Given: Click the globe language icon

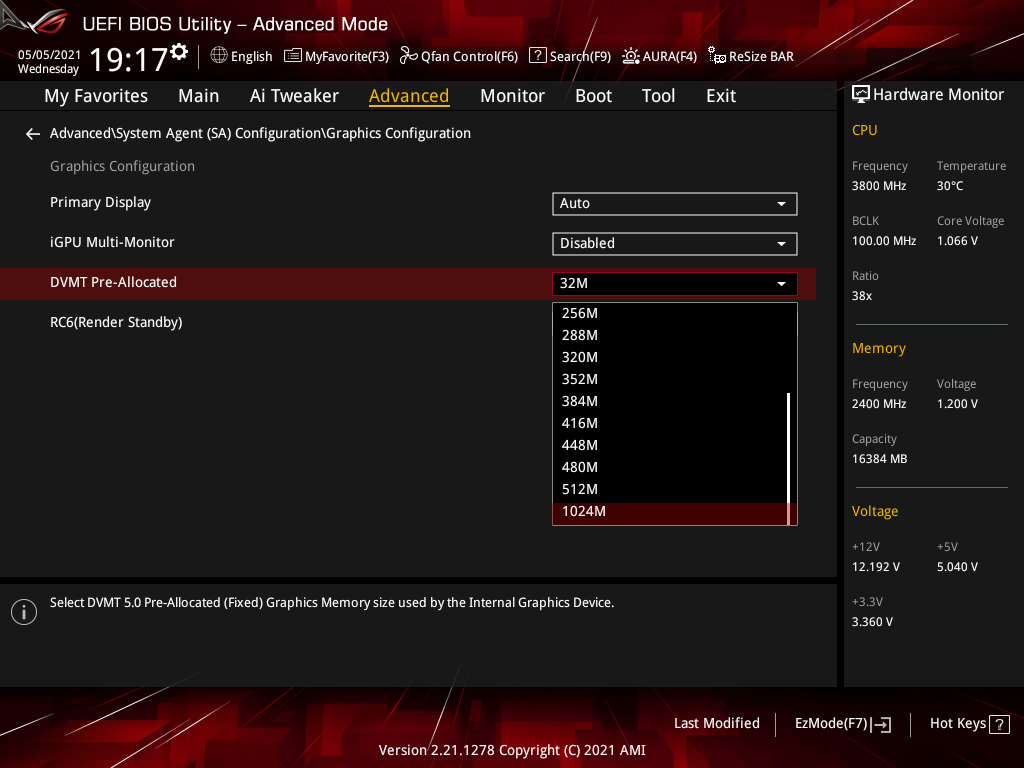Looking at the screenshot, I should pyautogui.click(x=219, y=56).
